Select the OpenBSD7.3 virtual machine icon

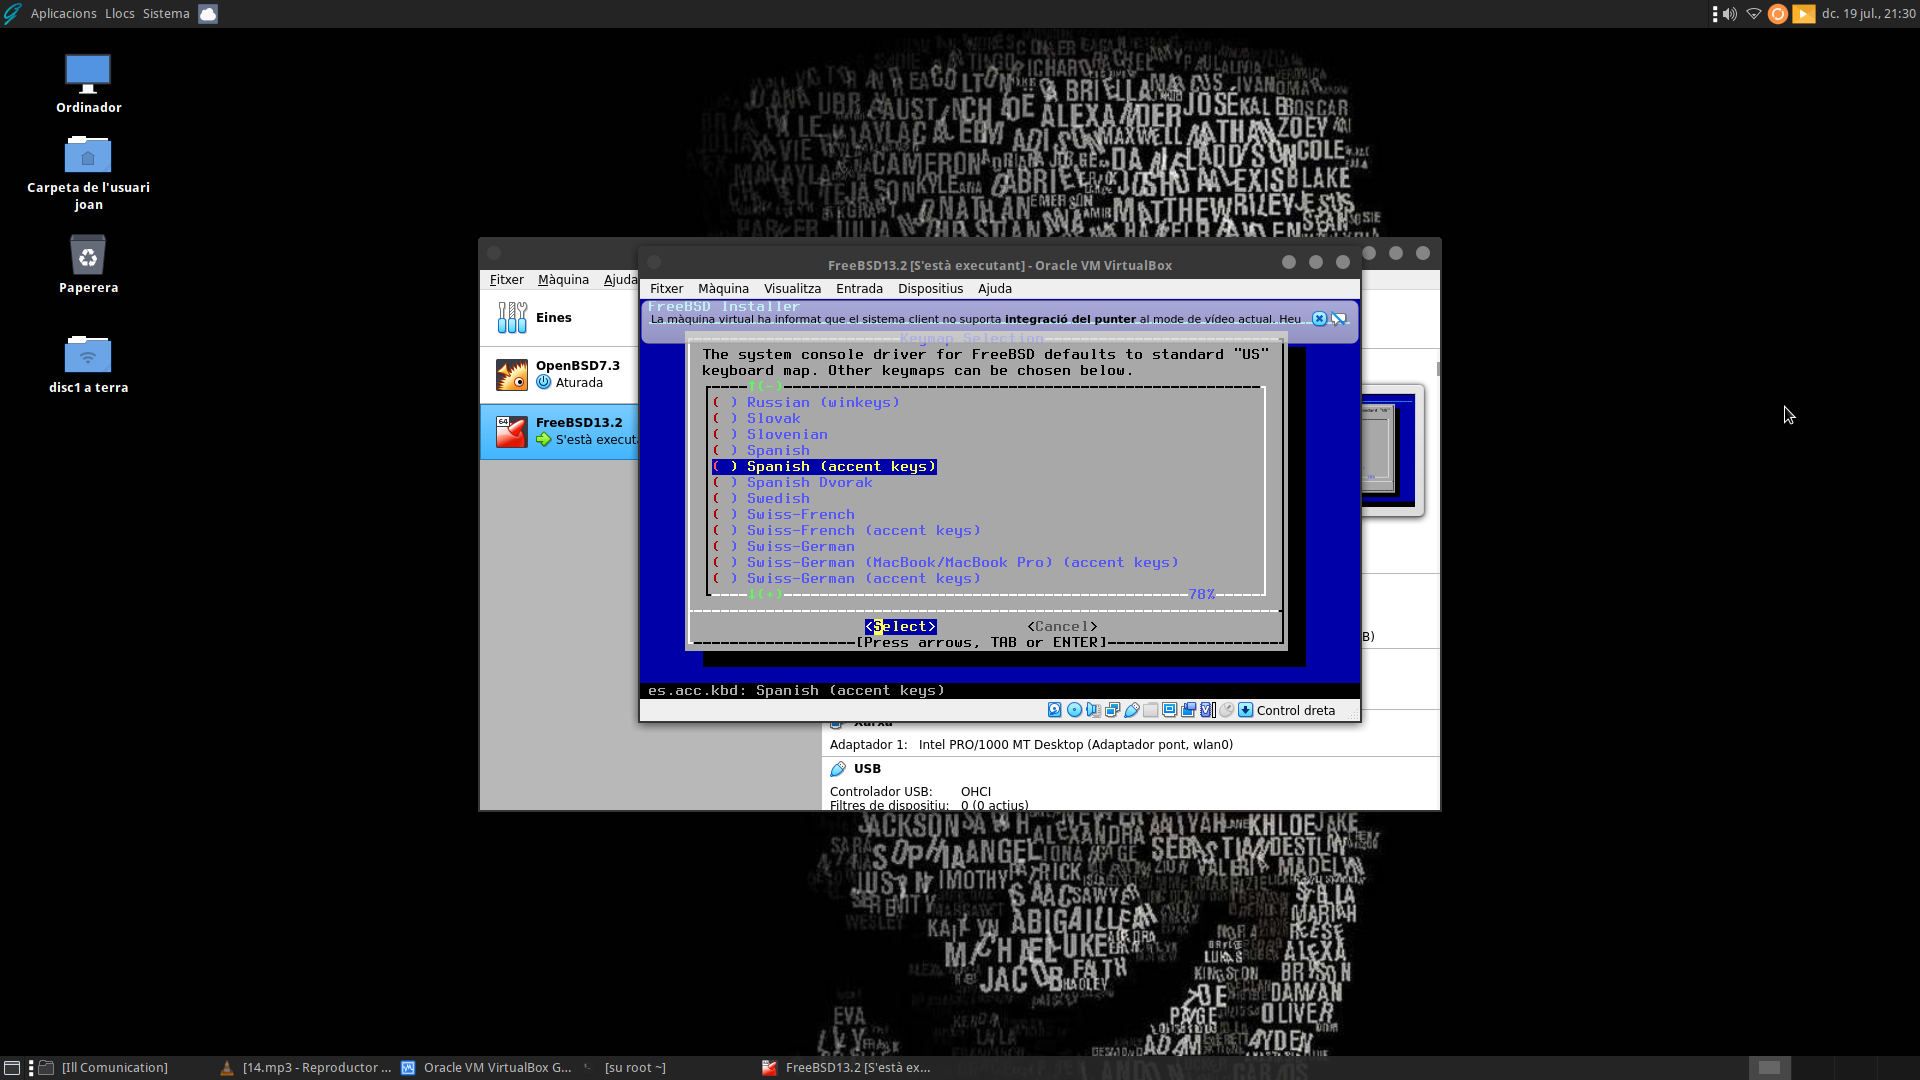point(512,375)
